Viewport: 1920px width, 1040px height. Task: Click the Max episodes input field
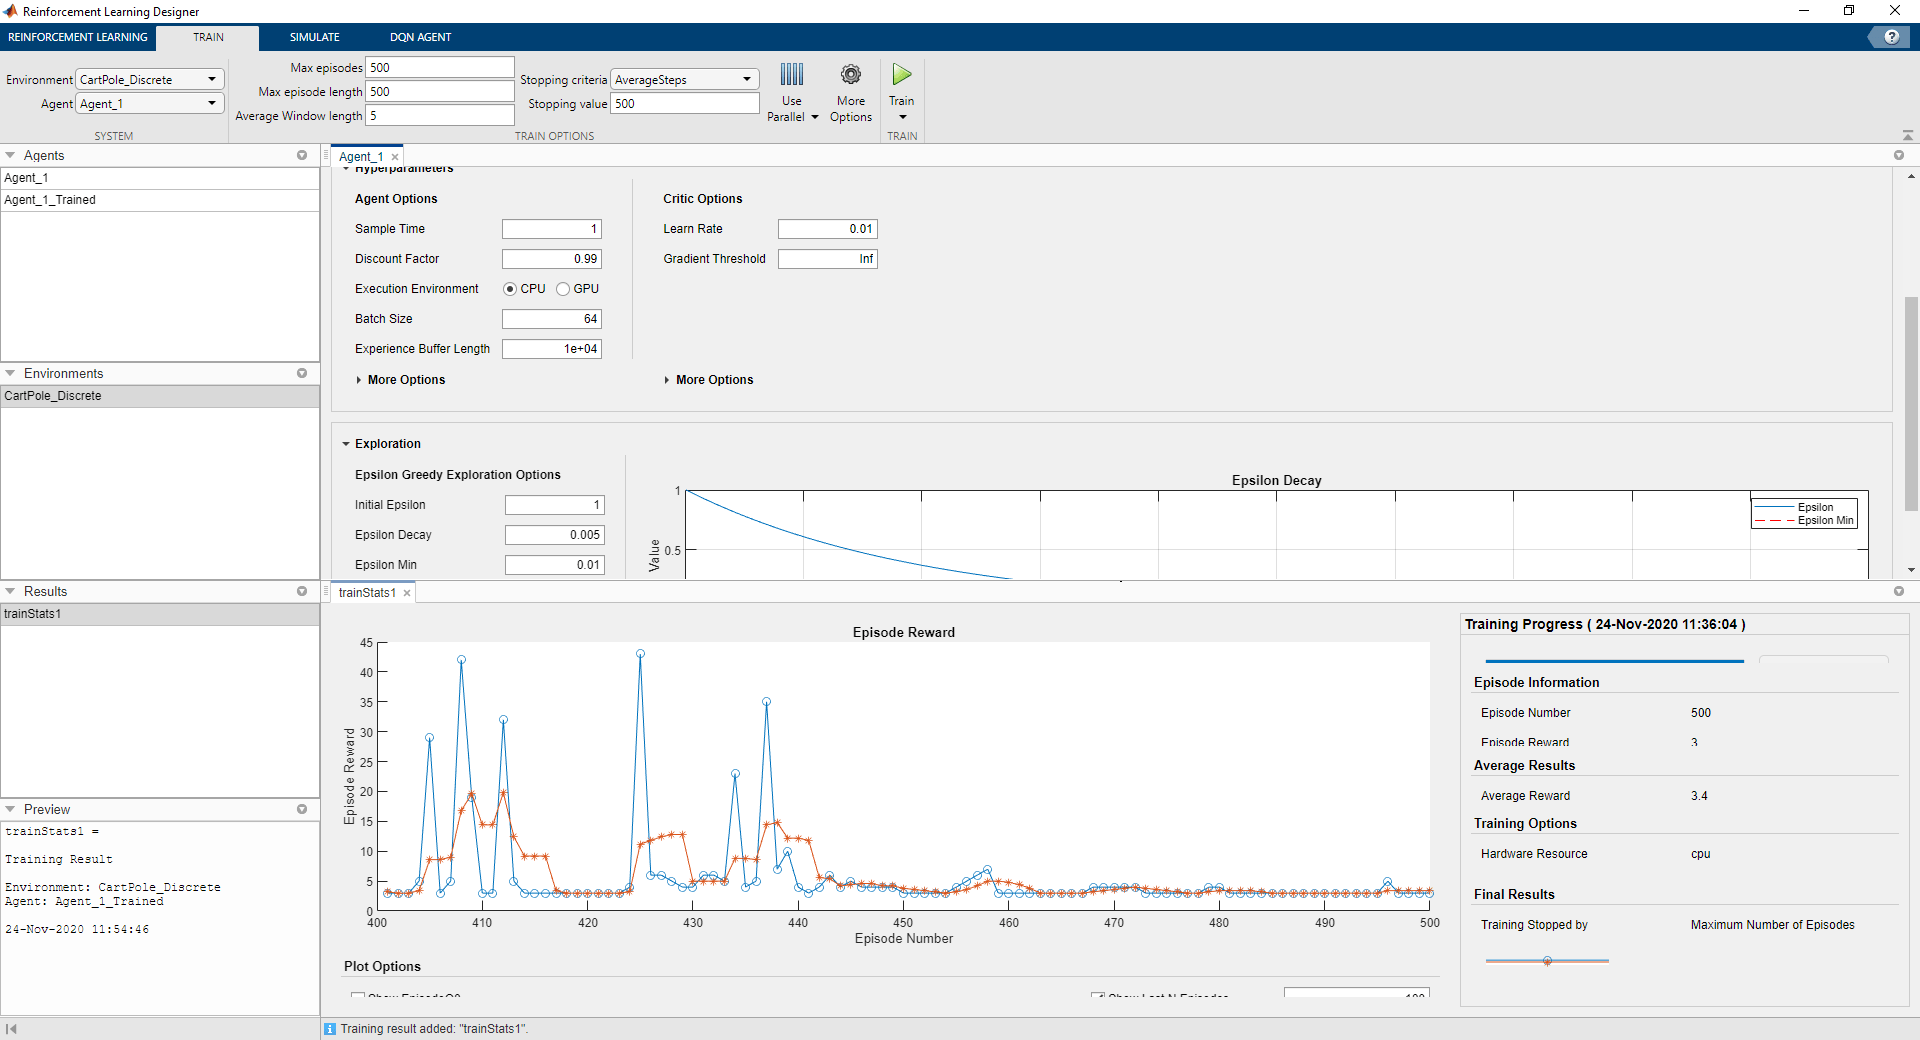tap(439, 67)
